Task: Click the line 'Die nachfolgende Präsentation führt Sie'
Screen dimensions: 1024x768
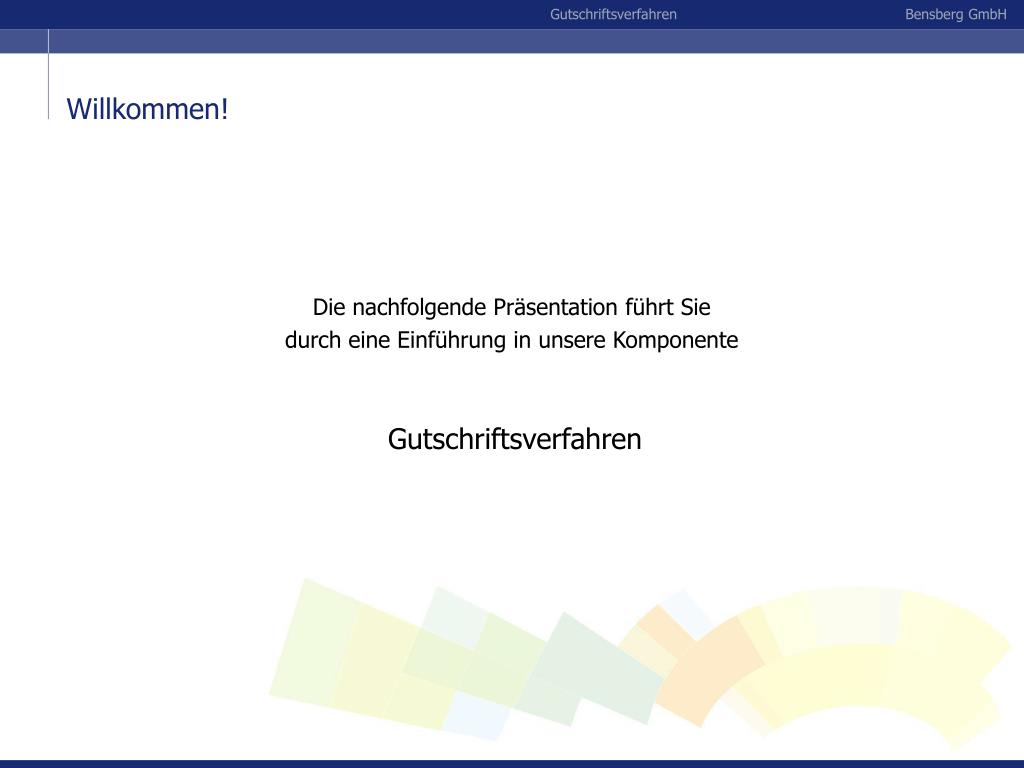Action: [511, 308]
